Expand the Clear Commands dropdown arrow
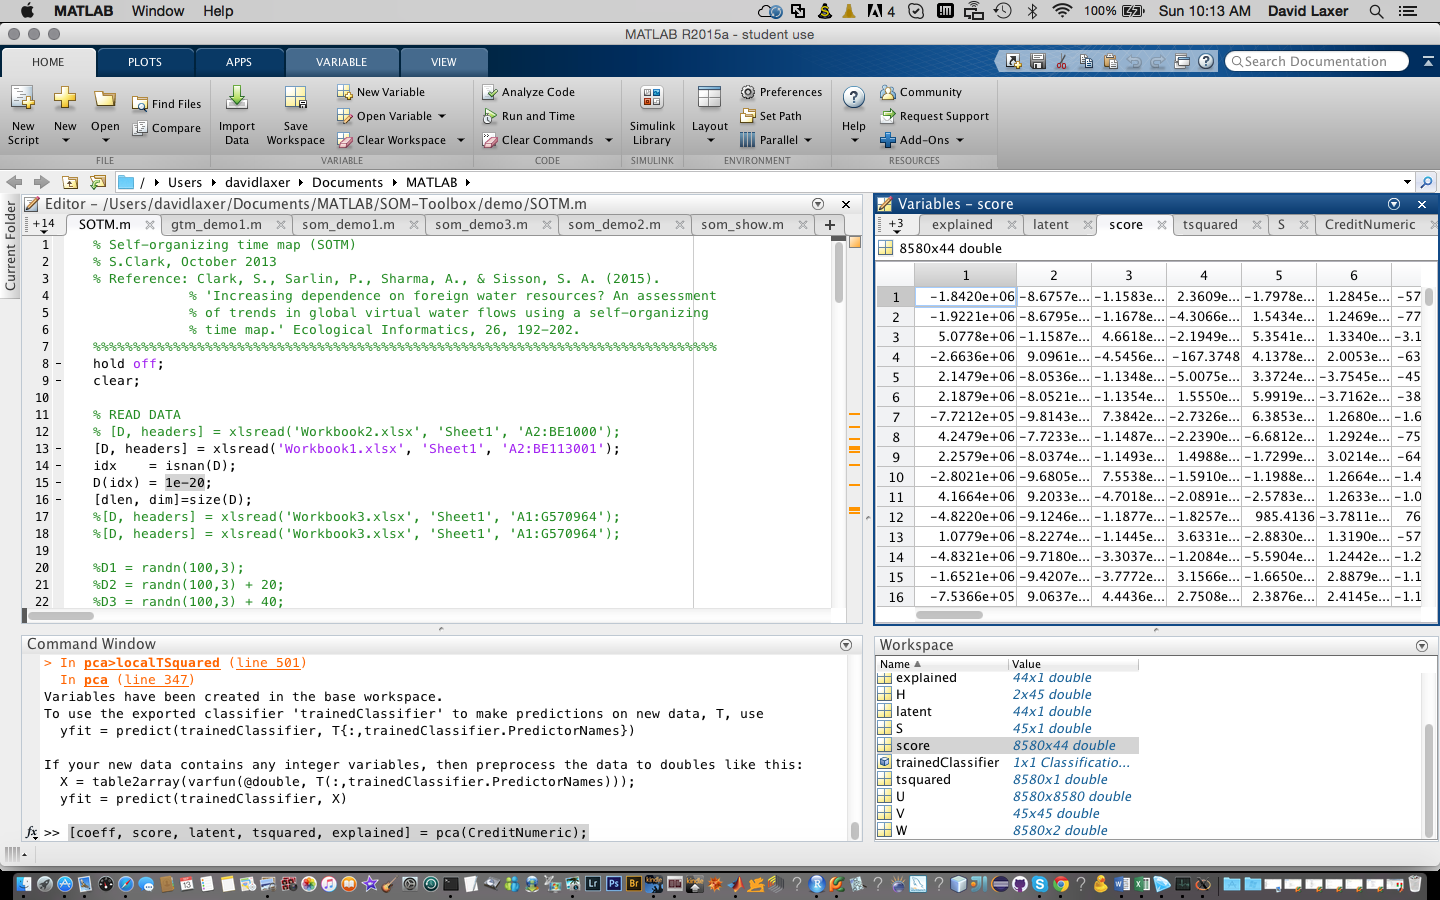The height and width of the screenshot is (900, 1440). (608, 140)
